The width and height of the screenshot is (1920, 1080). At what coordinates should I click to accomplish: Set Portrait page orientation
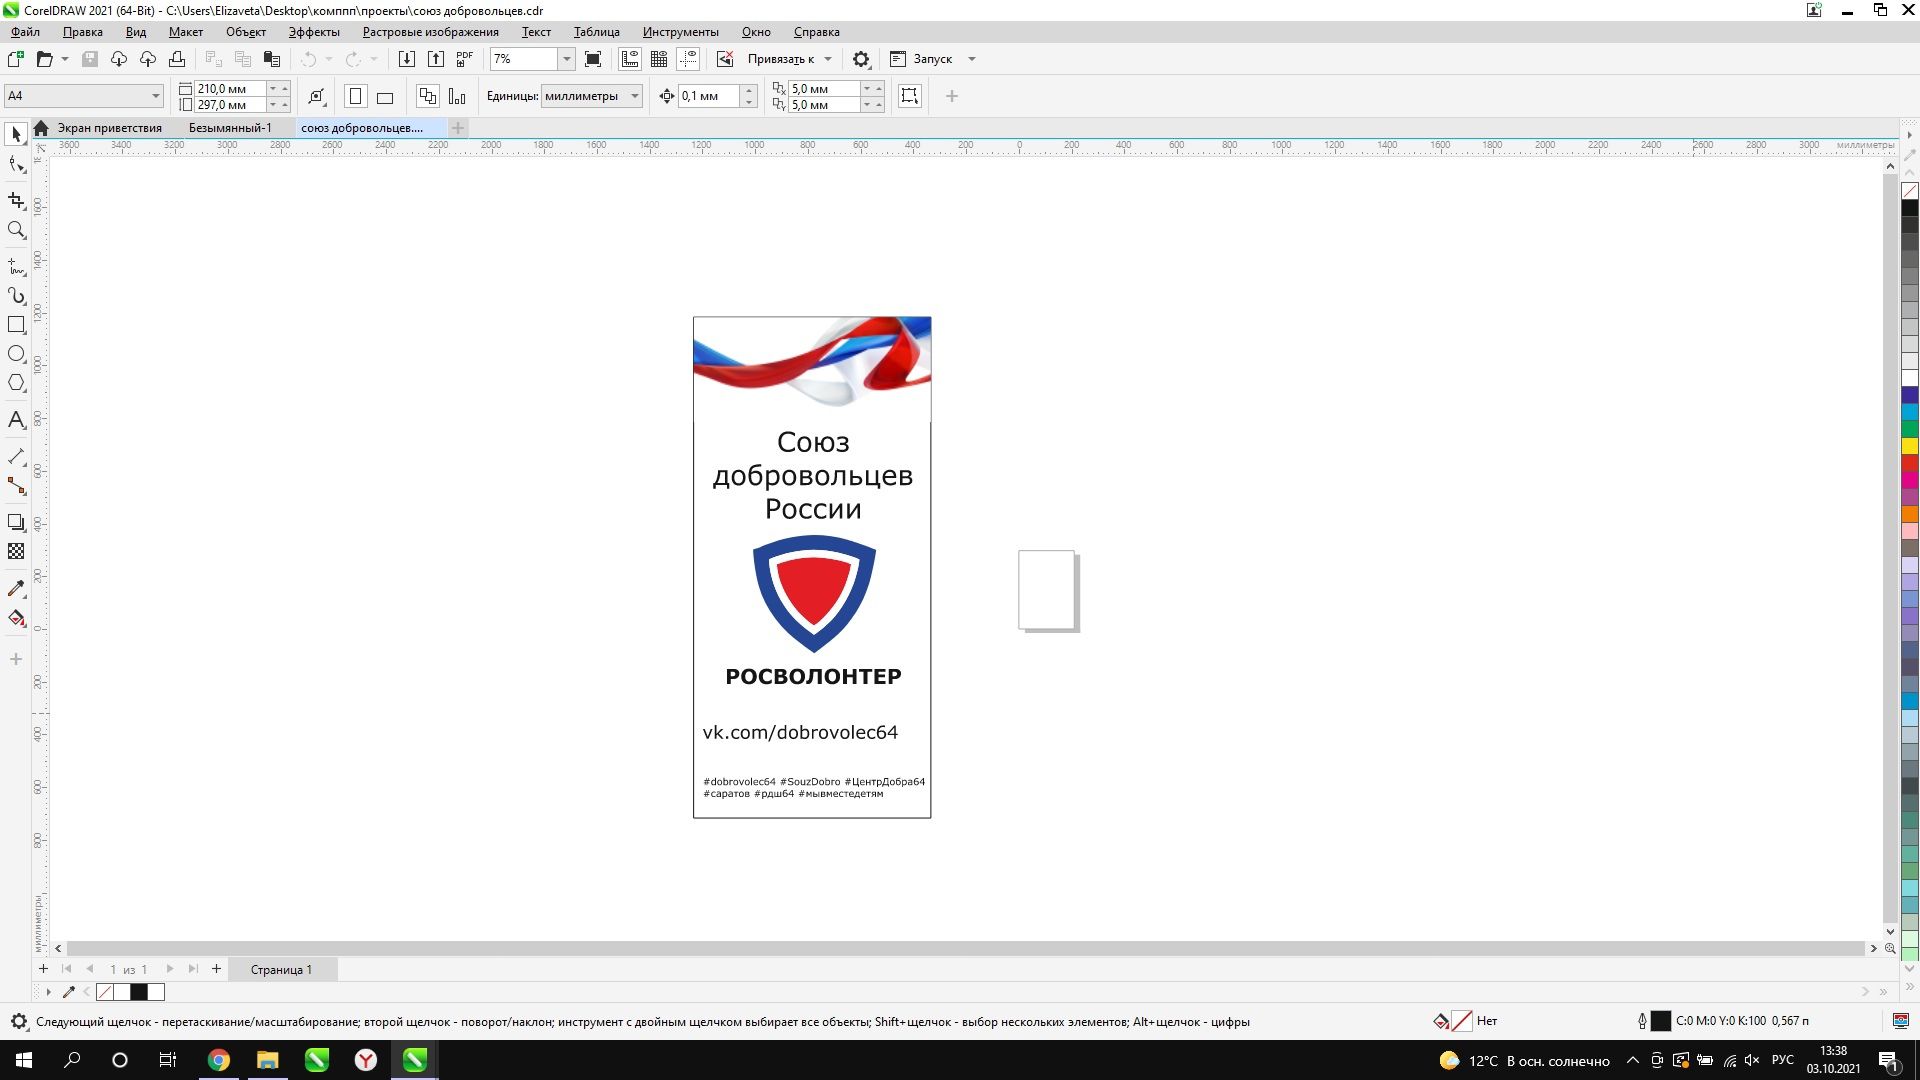[355, 96]
